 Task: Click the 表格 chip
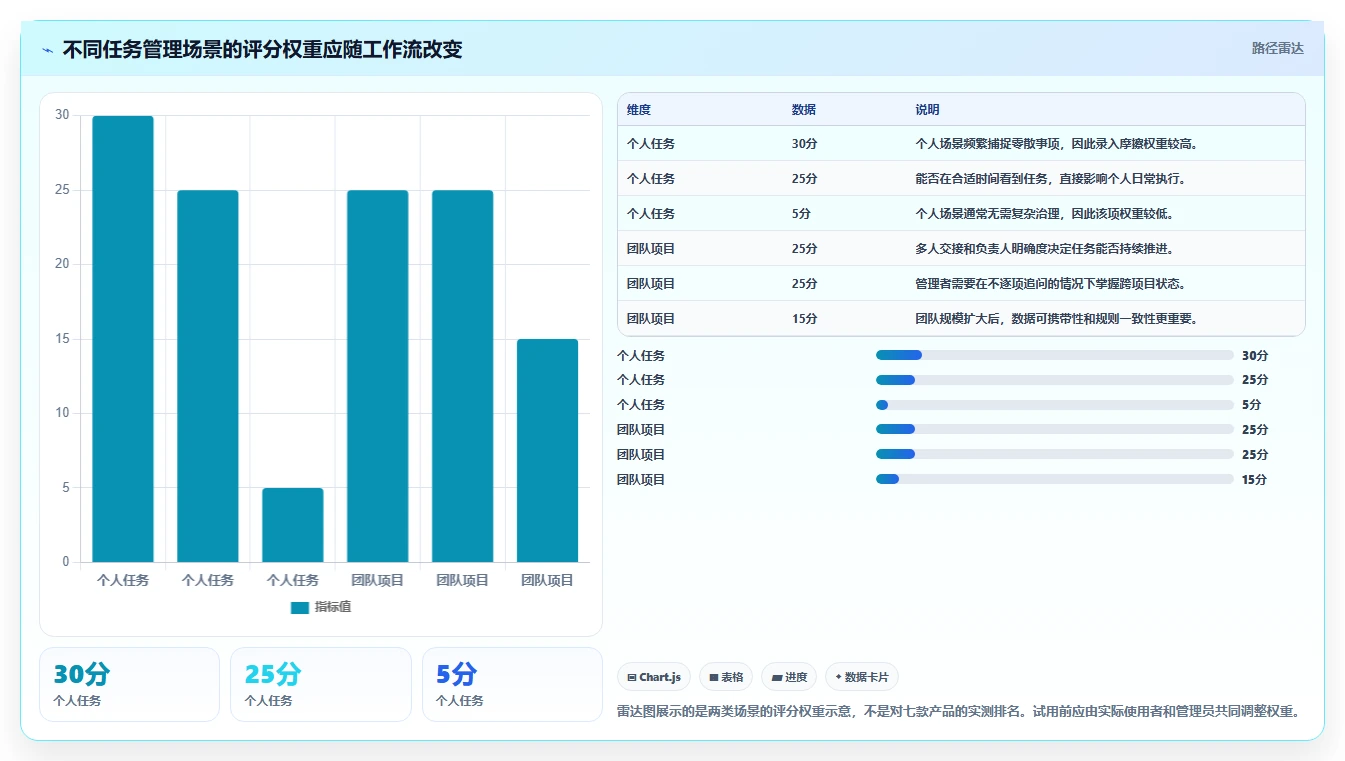pos(726,677)
